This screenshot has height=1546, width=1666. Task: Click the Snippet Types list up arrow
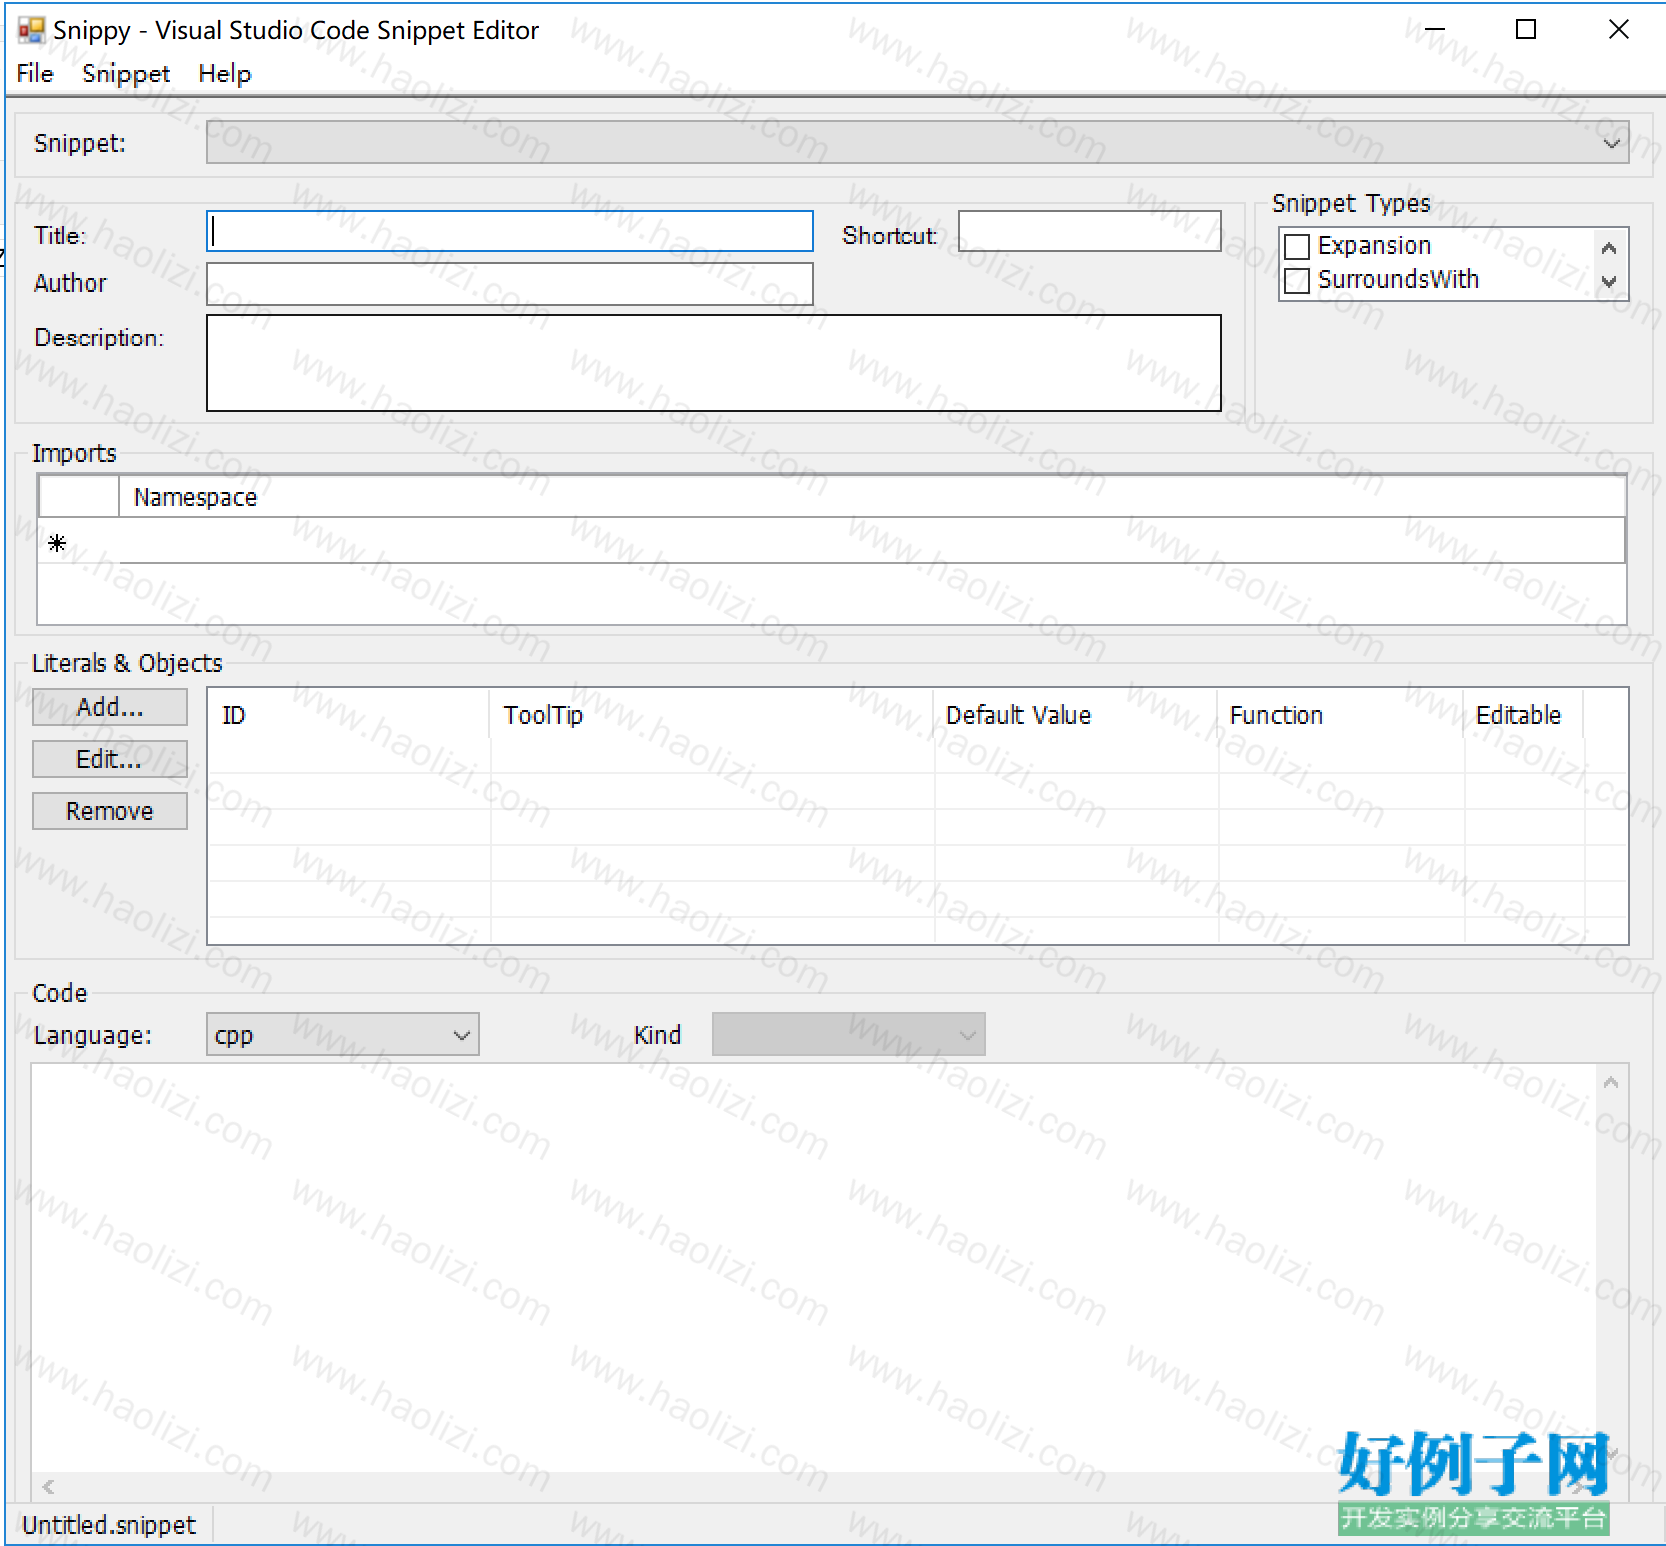click(1609, 248)
